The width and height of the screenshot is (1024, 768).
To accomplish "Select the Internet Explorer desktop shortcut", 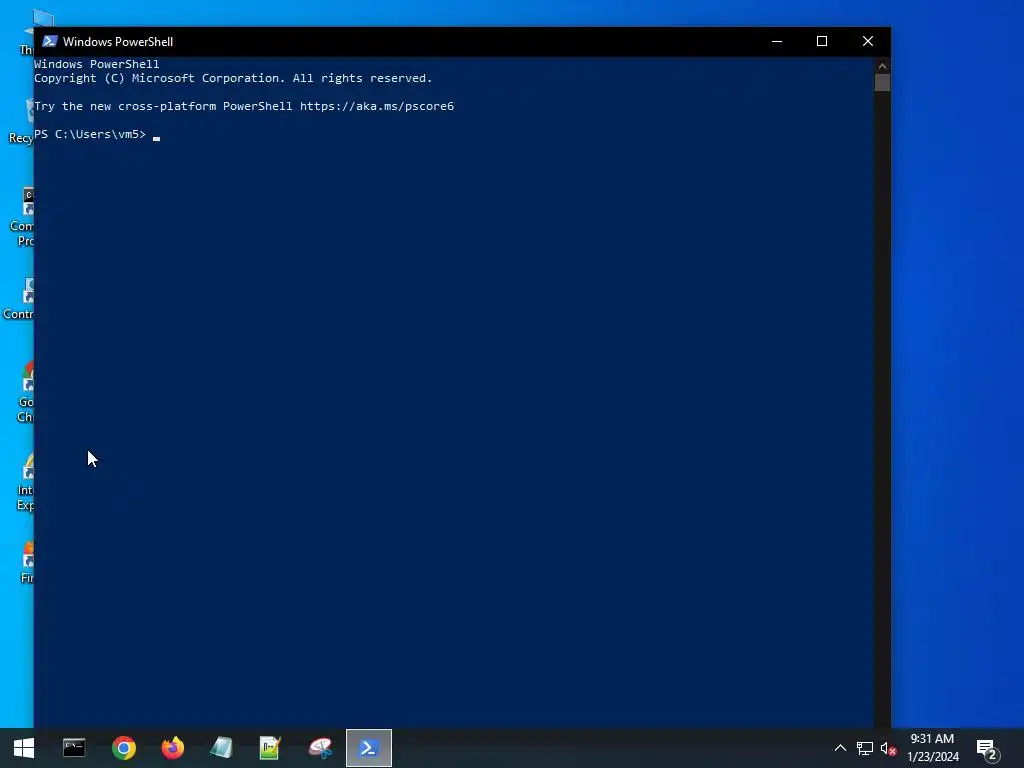I will click(x=25, y=481).
